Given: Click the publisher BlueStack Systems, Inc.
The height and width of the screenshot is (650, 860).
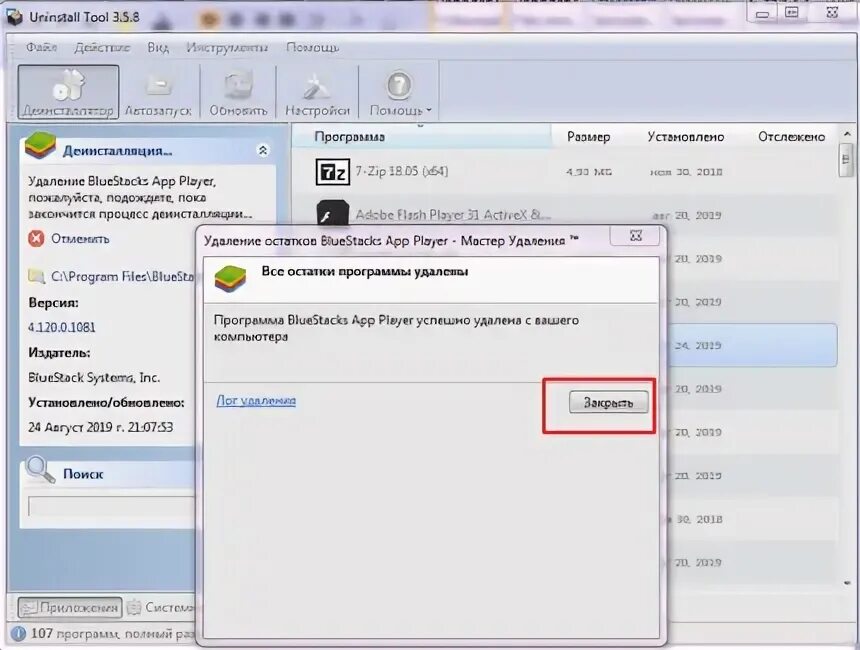Looking at the screenshot, I should point(94,377).
